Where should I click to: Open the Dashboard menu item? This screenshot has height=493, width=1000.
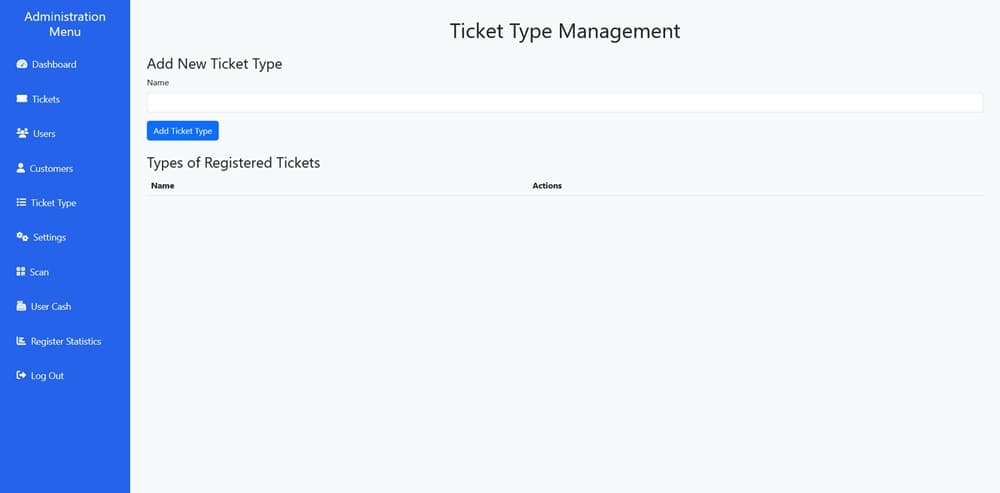tap(54, 65)
